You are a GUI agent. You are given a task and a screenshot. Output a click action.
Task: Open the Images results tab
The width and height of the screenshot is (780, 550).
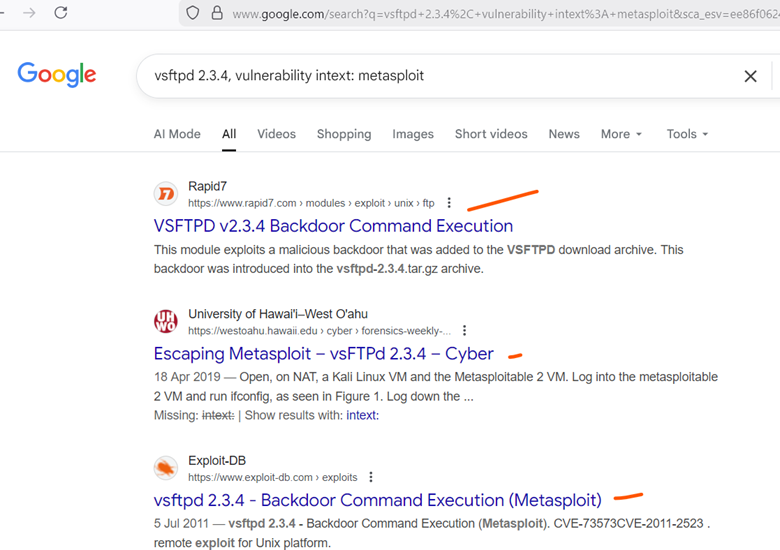pos(413,134)
